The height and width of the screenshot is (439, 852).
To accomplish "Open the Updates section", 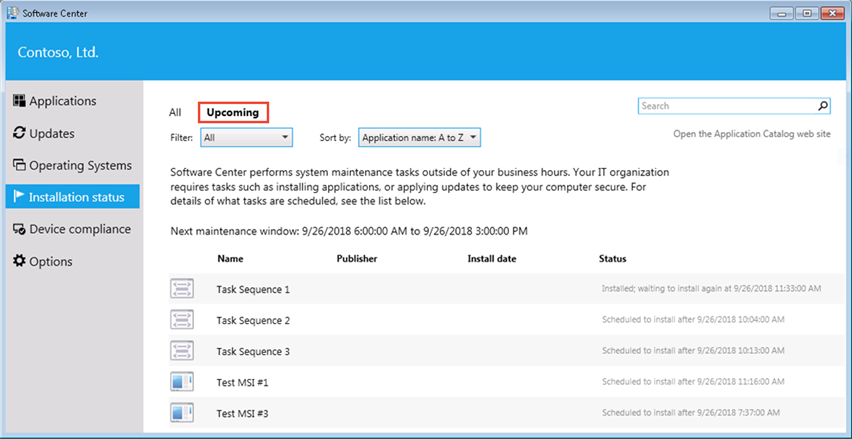I will (72, 133).
